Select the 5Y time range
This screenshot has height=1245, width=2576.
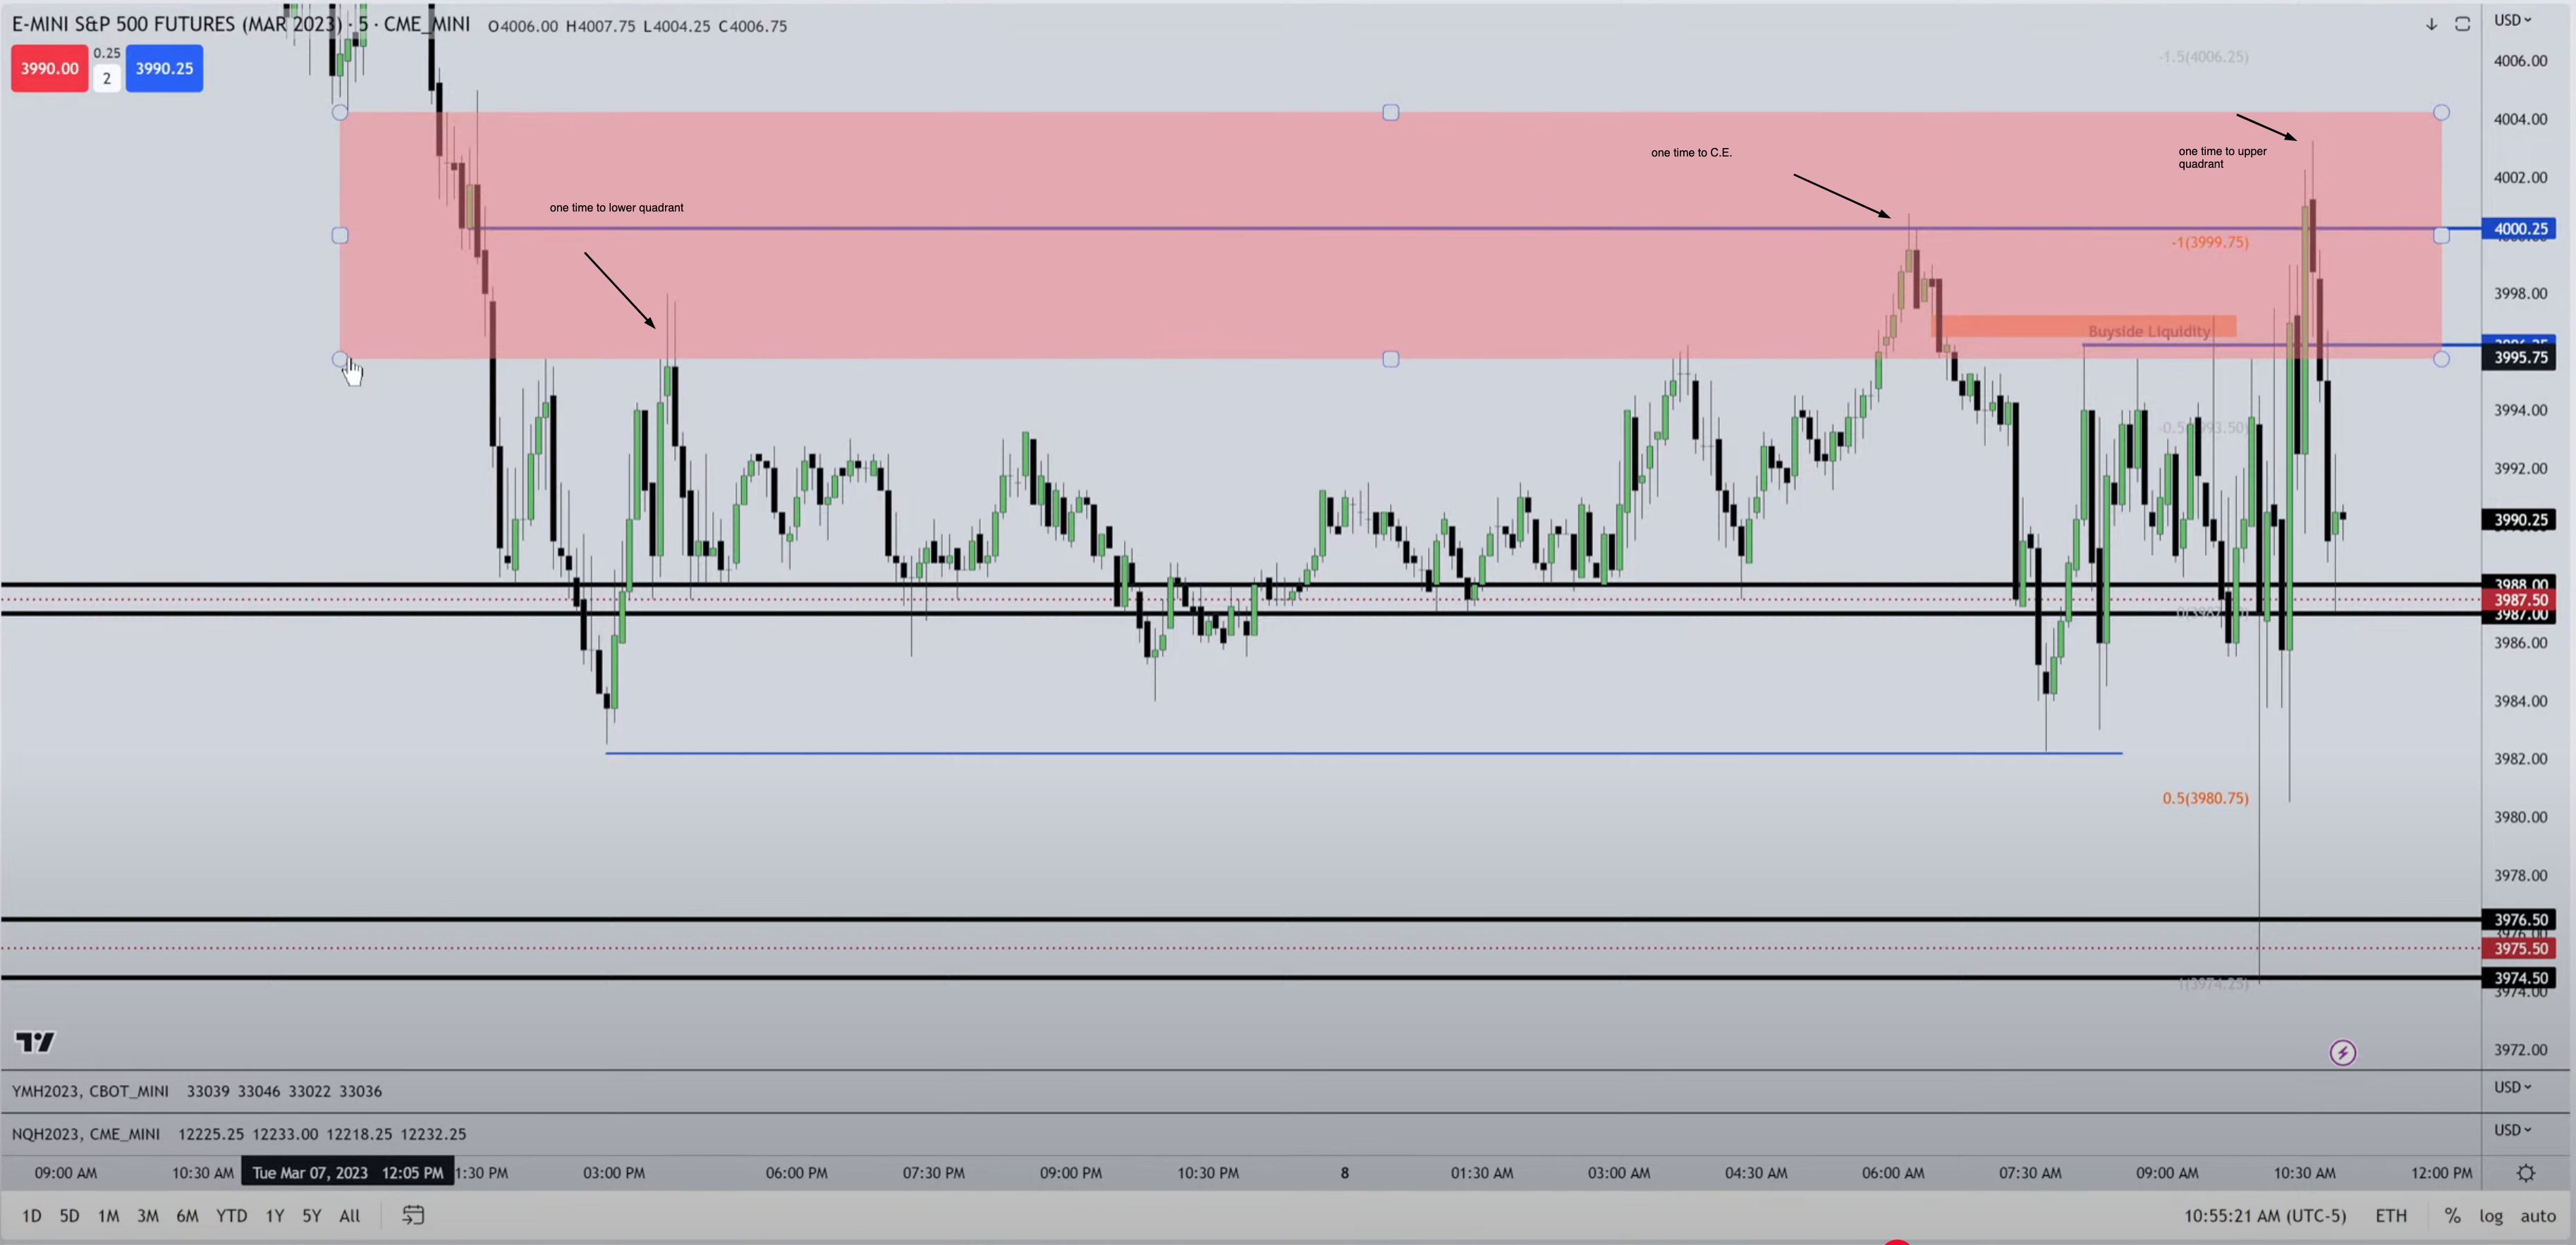[312, 1216]
